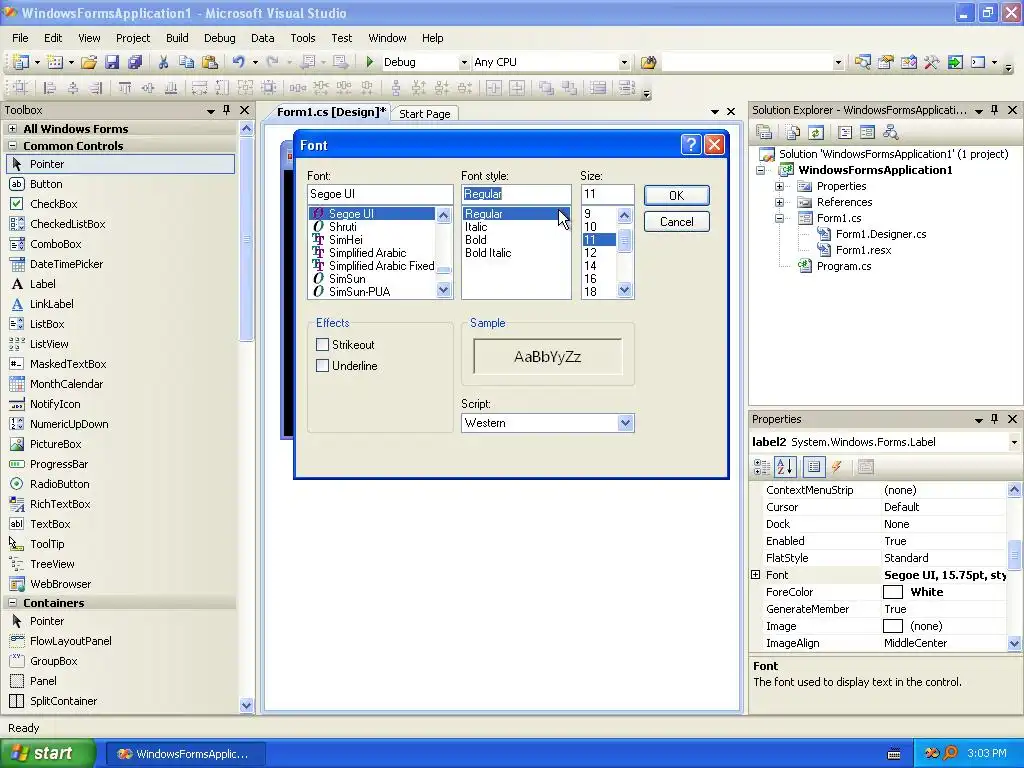
Task: Open the Project menu
Action: point(133,38)
